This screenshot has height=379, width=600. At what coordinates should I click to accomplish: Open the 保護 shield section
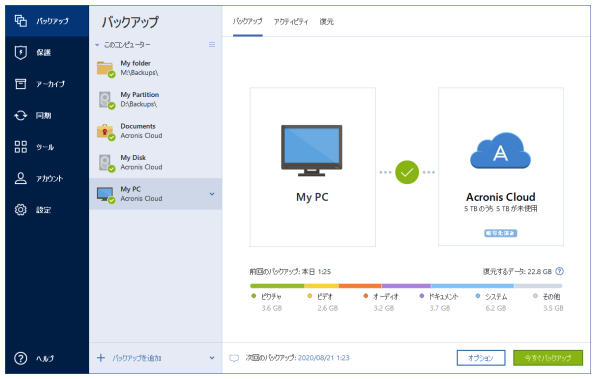47,52
